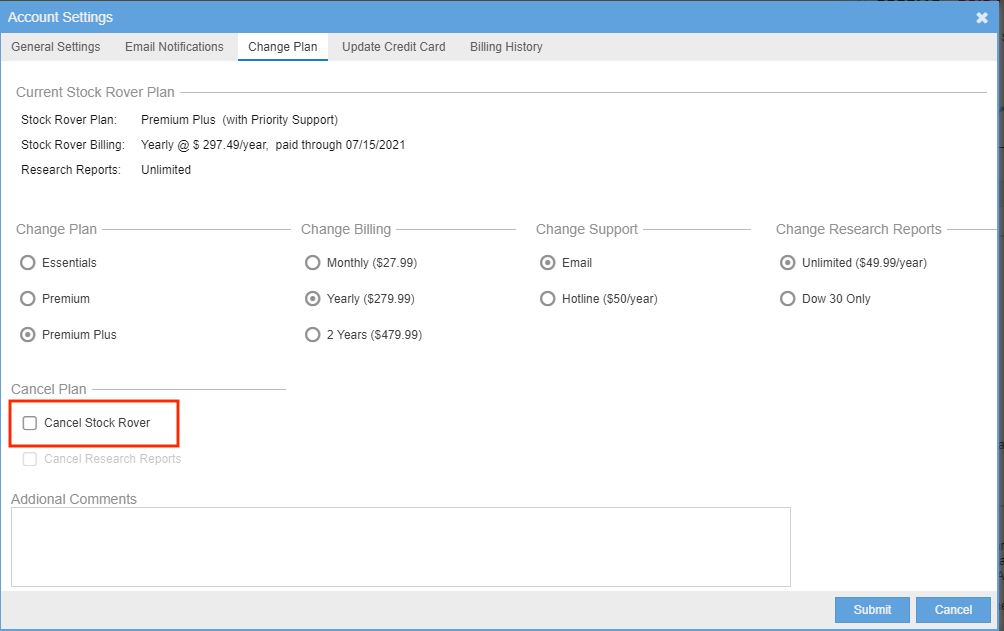Open the Email Notifications tab
The width and height of the screenshot is (1004, 631).
pyautogui.click(x=174, y=47)
